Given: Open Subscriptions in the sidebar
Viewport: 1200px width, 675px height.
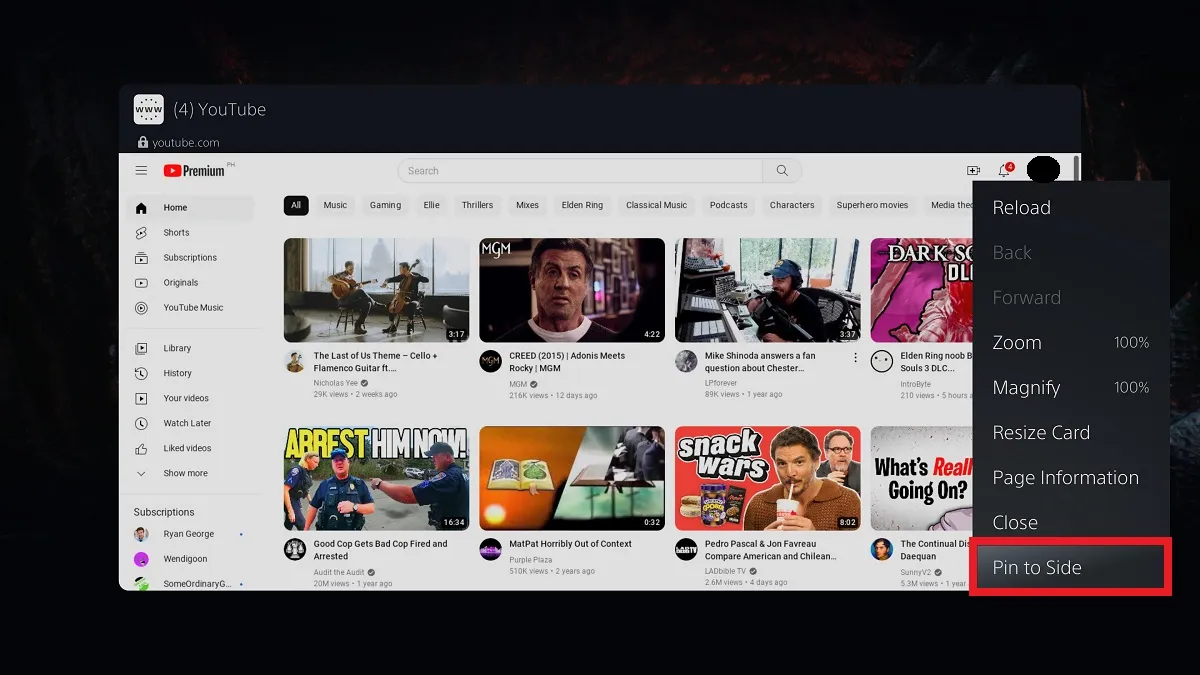Looking at the screenshot, I should [x=189, y=258].
